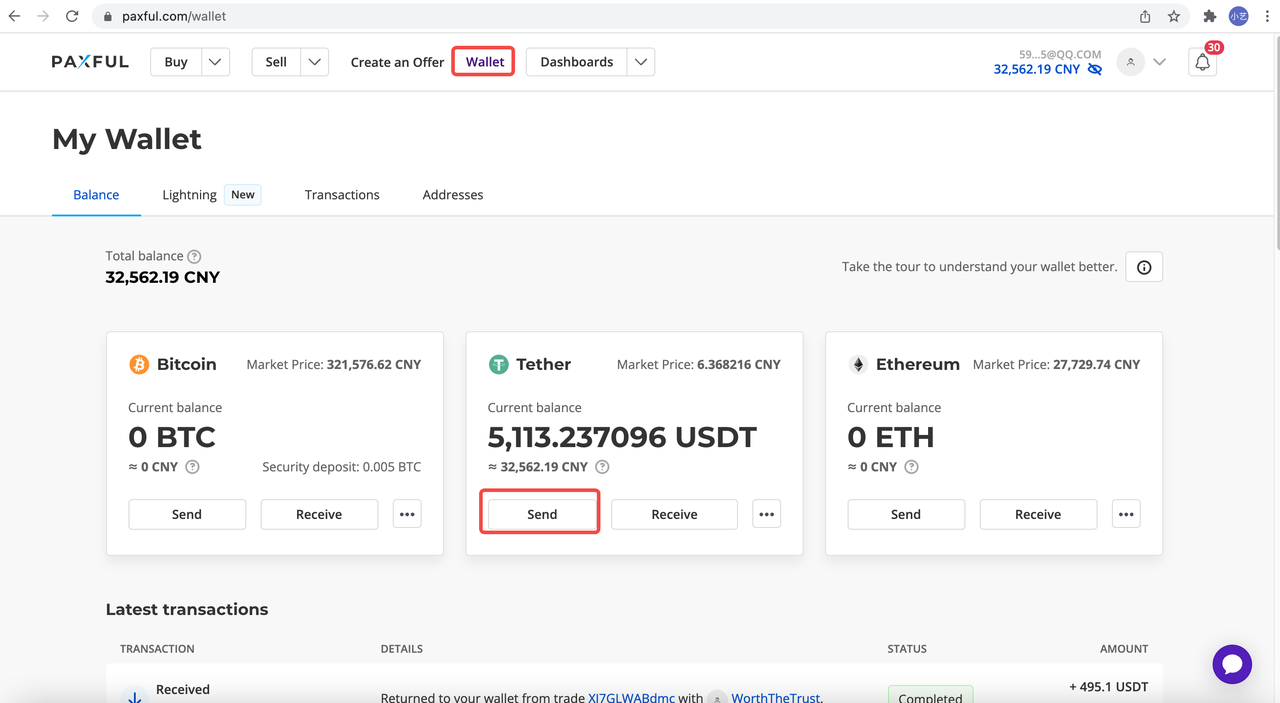This screenshot has height=703, width=1280.
Task: Open notifications bell with 30 badge
Action: click(1203, 62)
